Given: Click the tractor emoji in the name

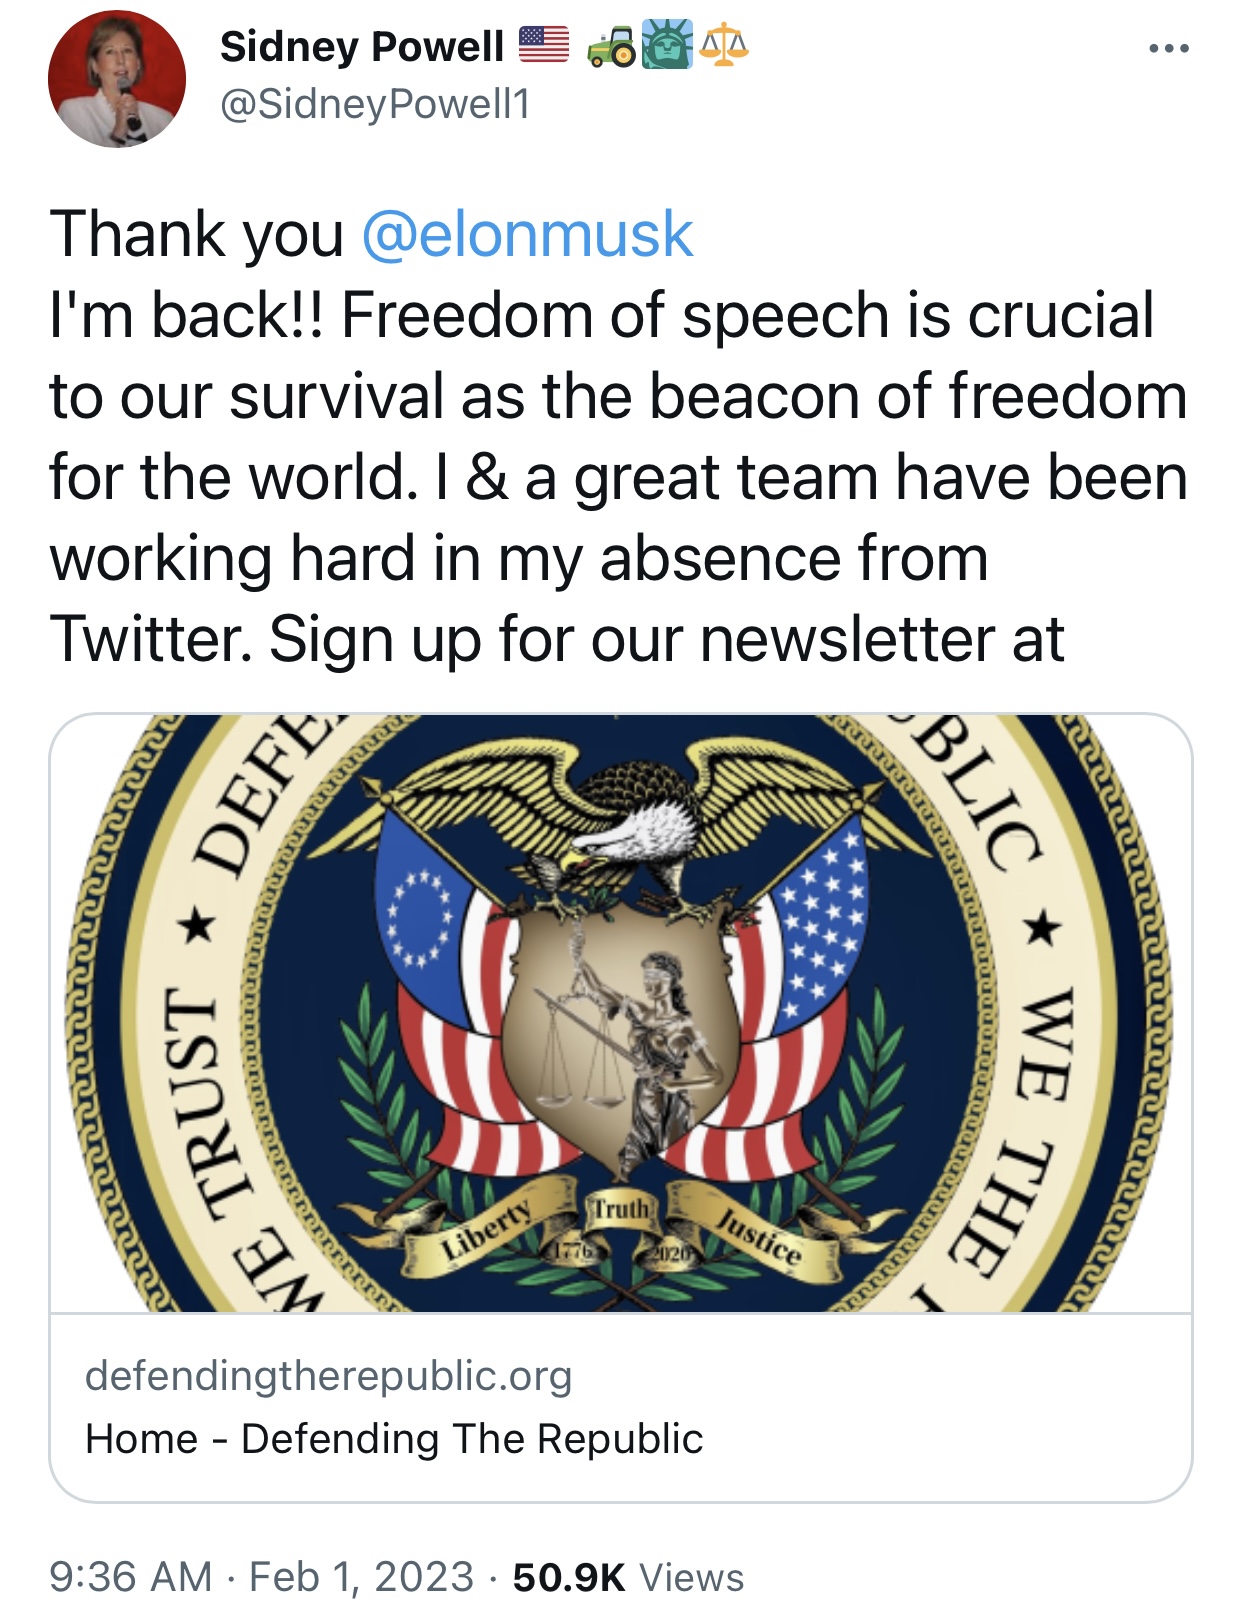Looking at the screenshot, I should [x=612, y=46].
